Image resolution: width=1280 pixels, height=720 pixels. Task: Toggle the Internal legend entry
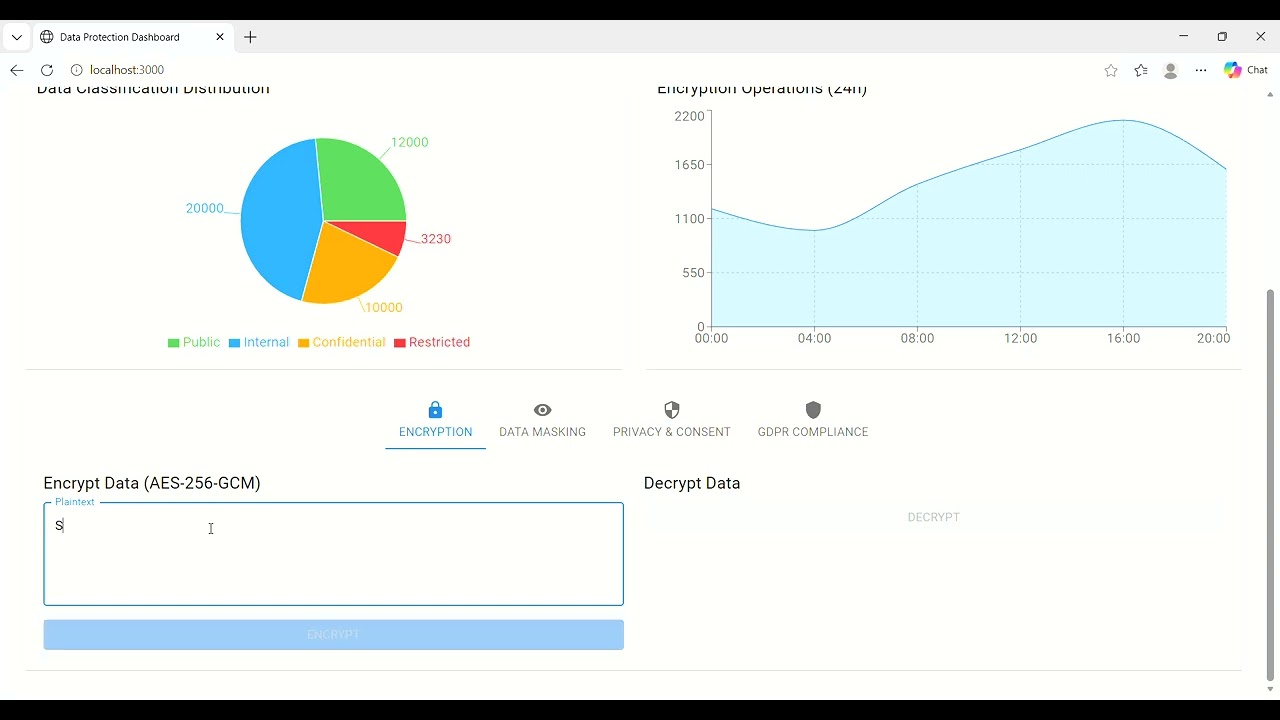pos(259,342)
